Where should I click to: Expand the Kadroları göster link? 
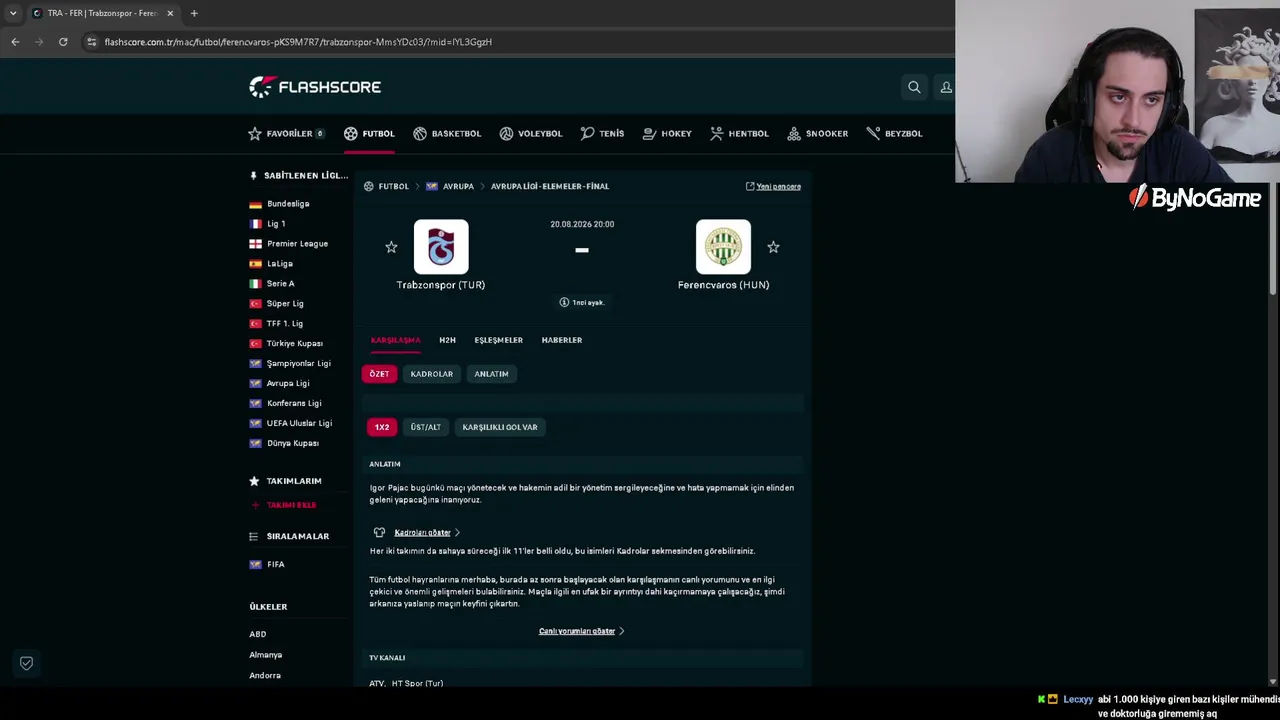(422, 533)
